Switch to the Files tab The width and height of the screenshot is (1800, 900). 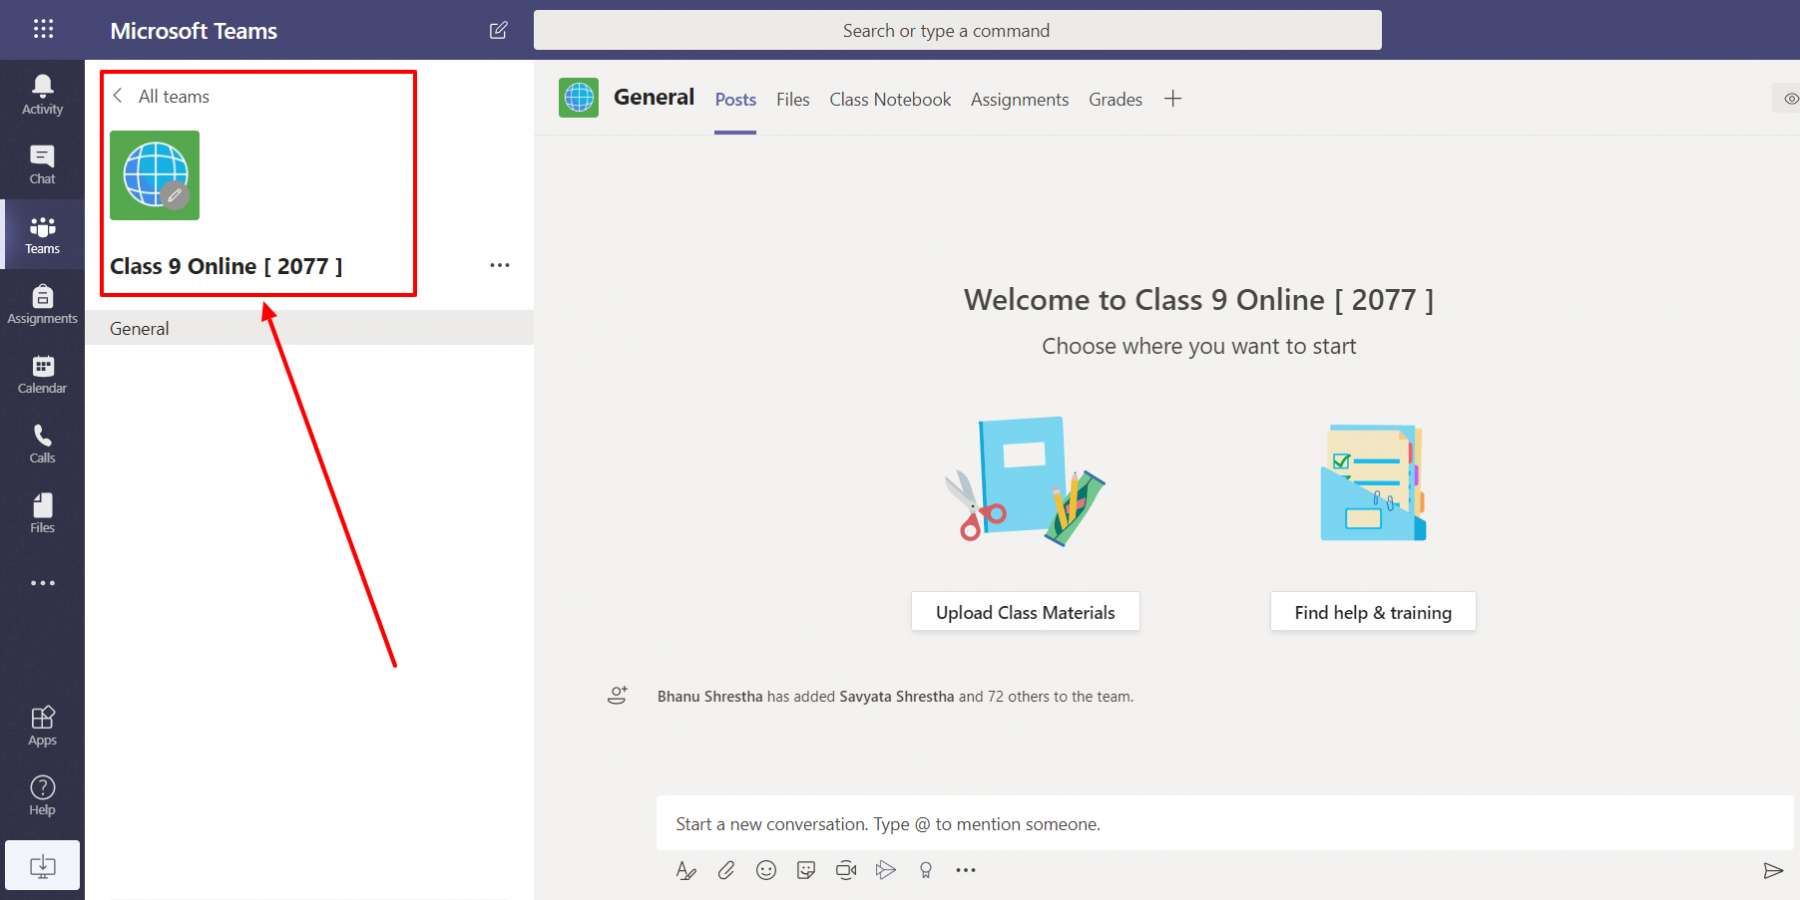click(x=792, y=99)
